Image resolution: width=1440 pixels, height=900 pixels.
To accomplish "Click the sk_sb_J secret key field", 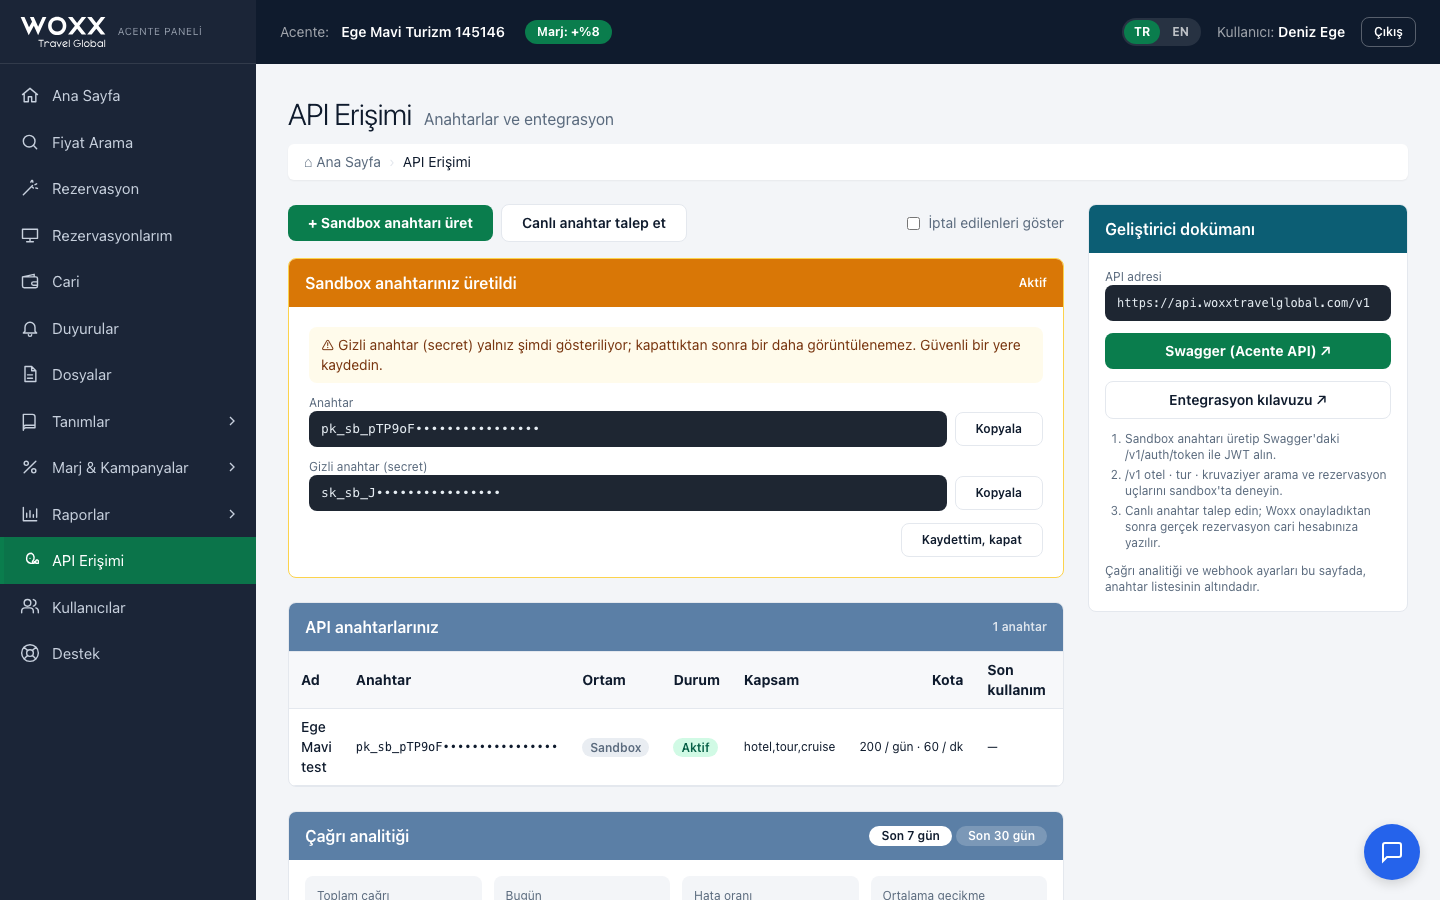I will pyautogui.click(x=628, y=493).
